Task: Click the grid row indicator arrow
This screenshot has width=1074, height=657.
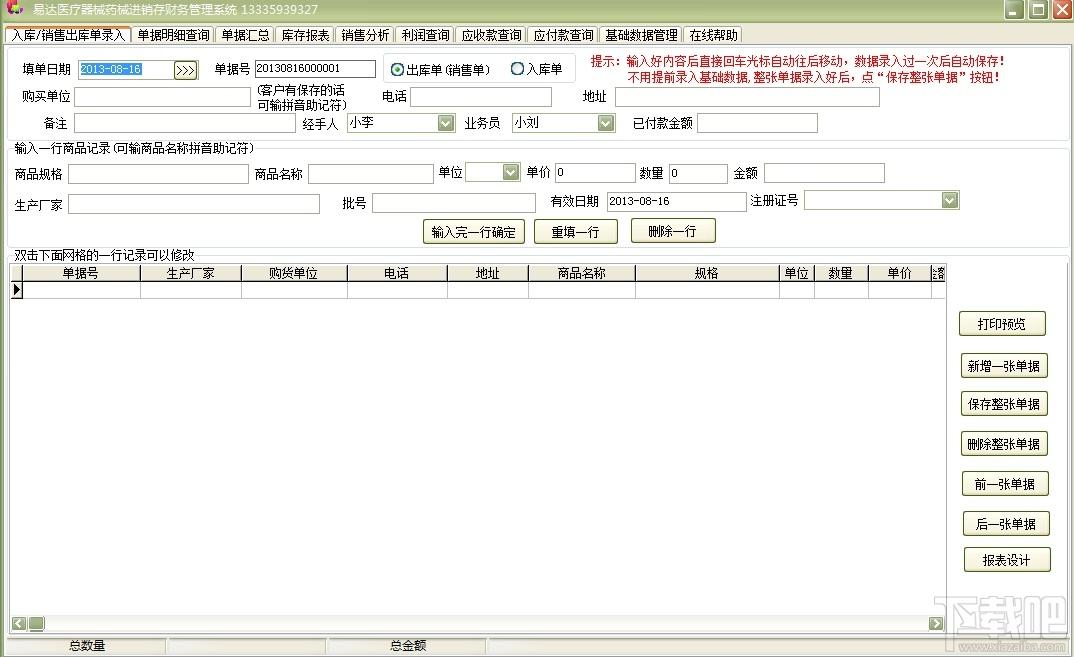Action: pyautogui.click(x=17, y=290)
